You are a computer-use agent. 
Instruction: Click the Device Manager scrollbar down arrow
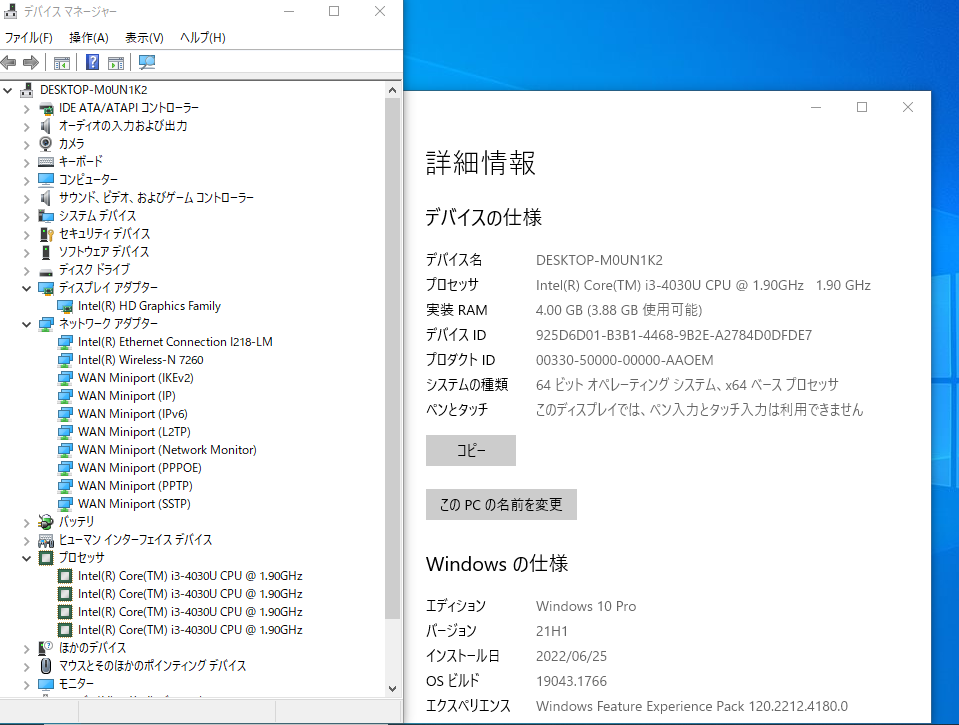click(393, 688)
